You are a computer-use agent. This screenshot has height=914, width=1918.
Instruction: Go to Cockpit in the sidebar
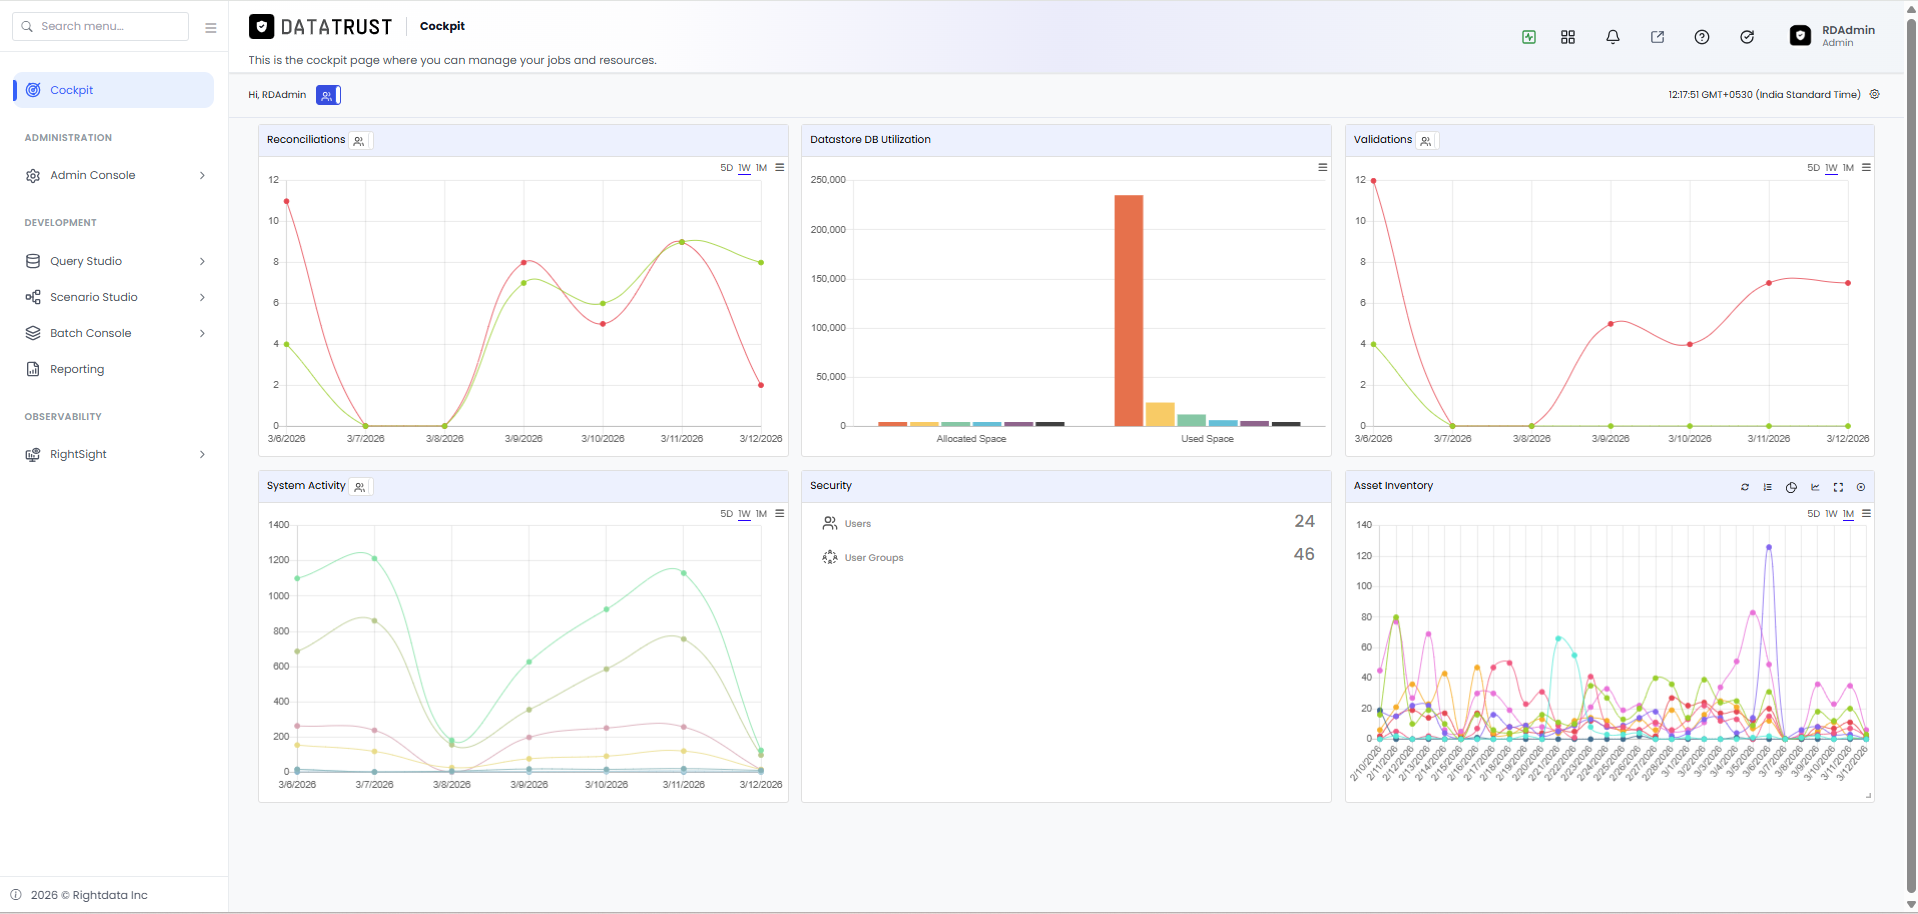[x=114, y=90]
